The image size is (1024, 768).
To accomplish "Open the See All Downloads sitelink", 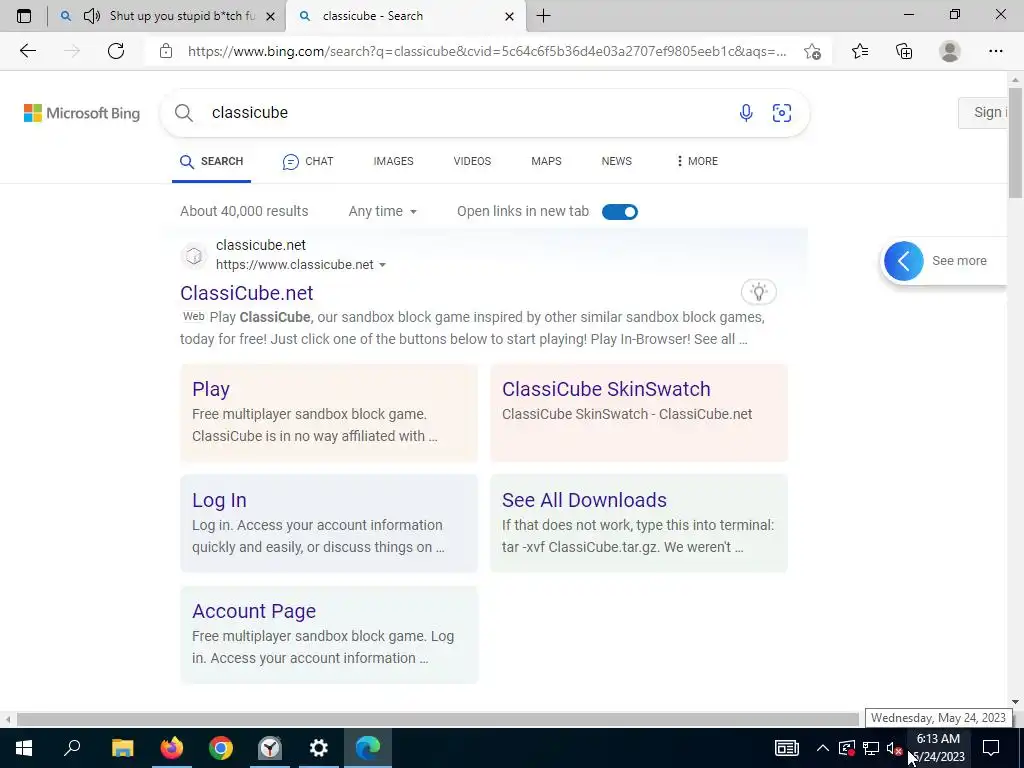I will [x=584, y=500].
